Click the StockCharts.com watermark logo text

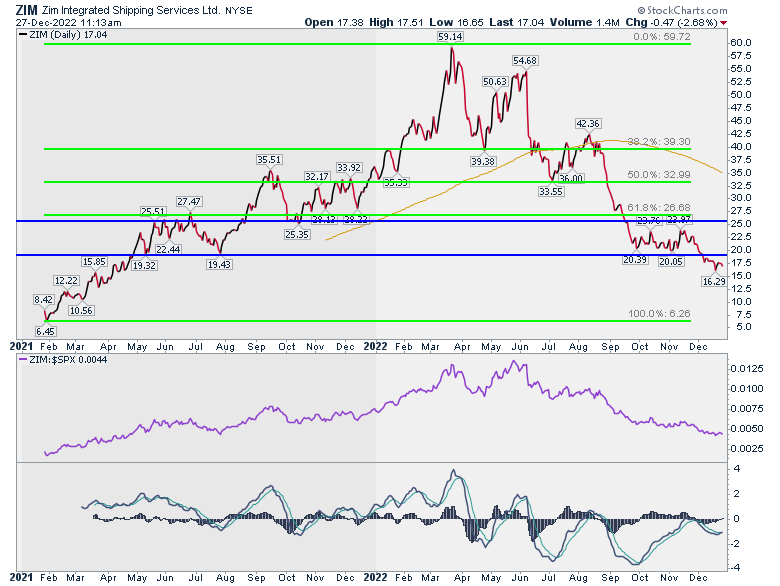(x=682, y=10)
